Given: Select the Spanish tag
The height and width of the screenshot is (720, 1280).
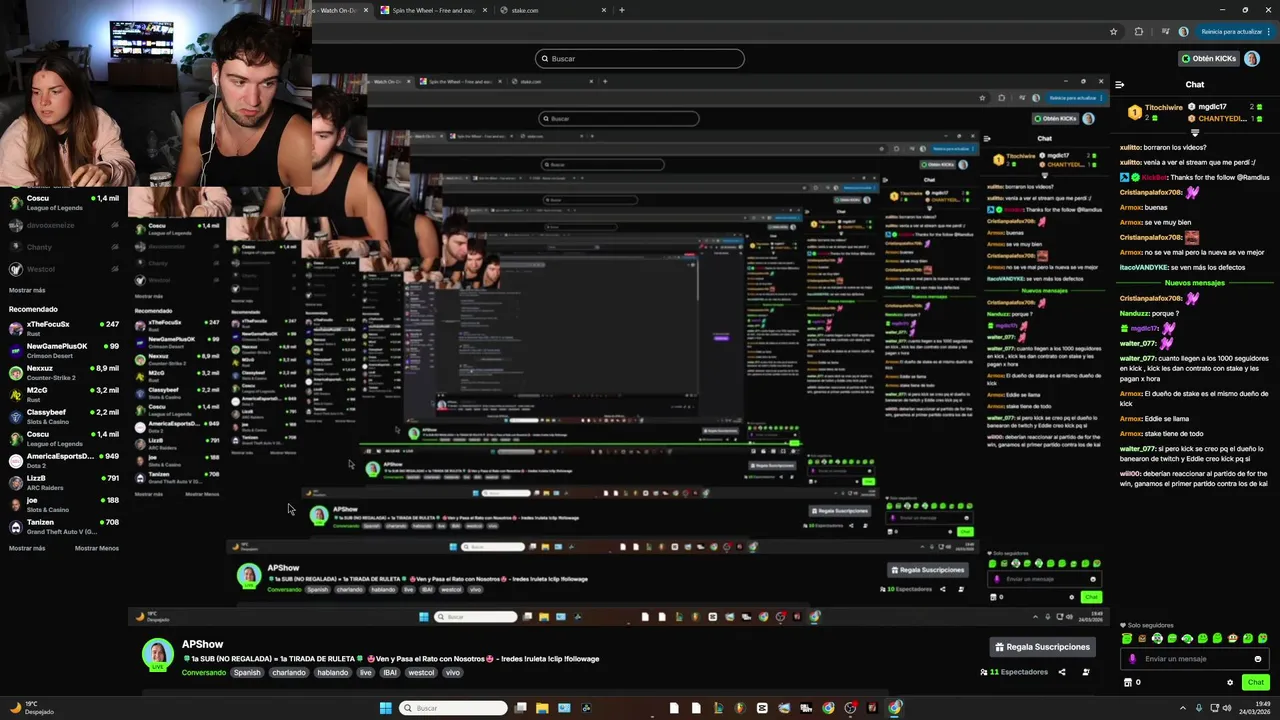Looking at the screenshot, I should tap(247, 673).
